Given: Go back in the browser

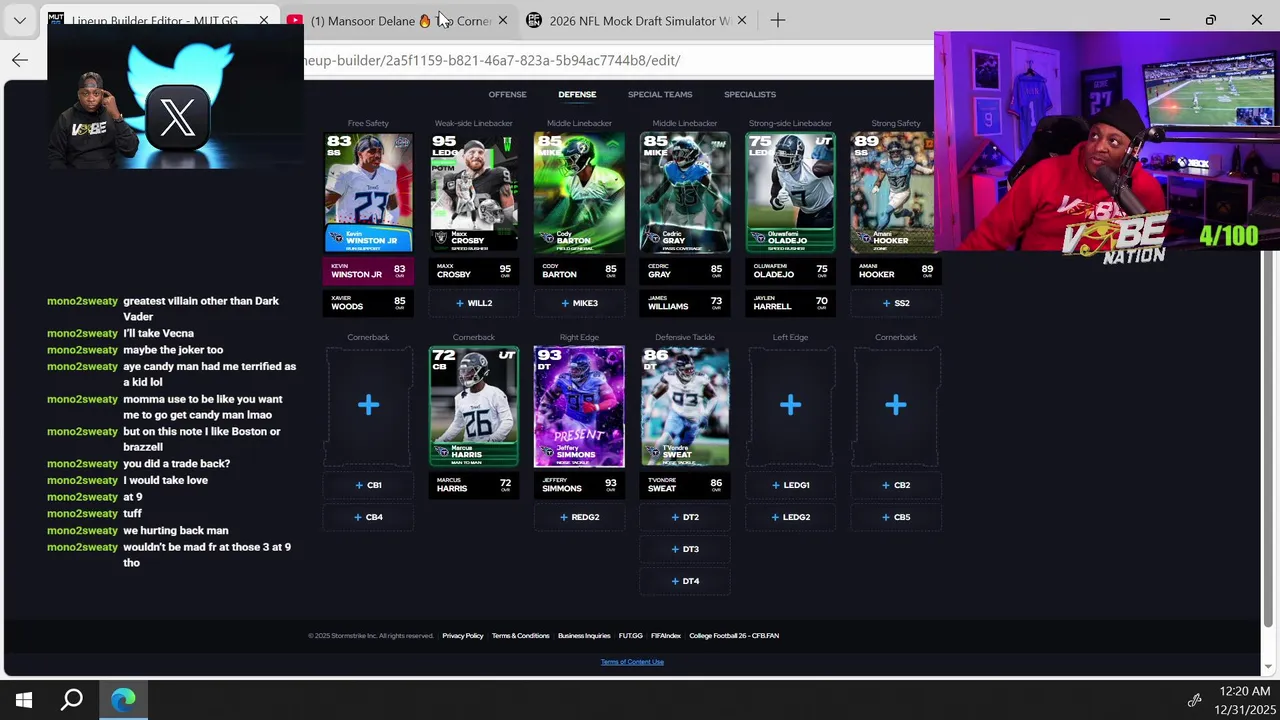Looking at the screenshot, I should (x=20, y=60).
